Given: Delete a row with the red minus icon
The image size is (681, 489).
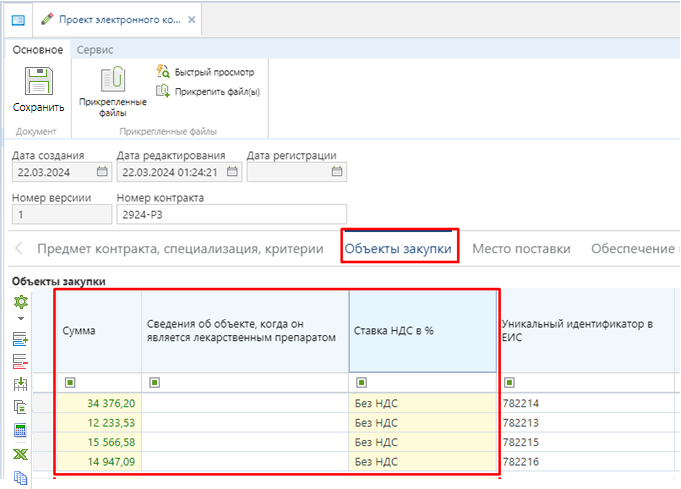Looking at the screenshot, I should coord(20,361).
